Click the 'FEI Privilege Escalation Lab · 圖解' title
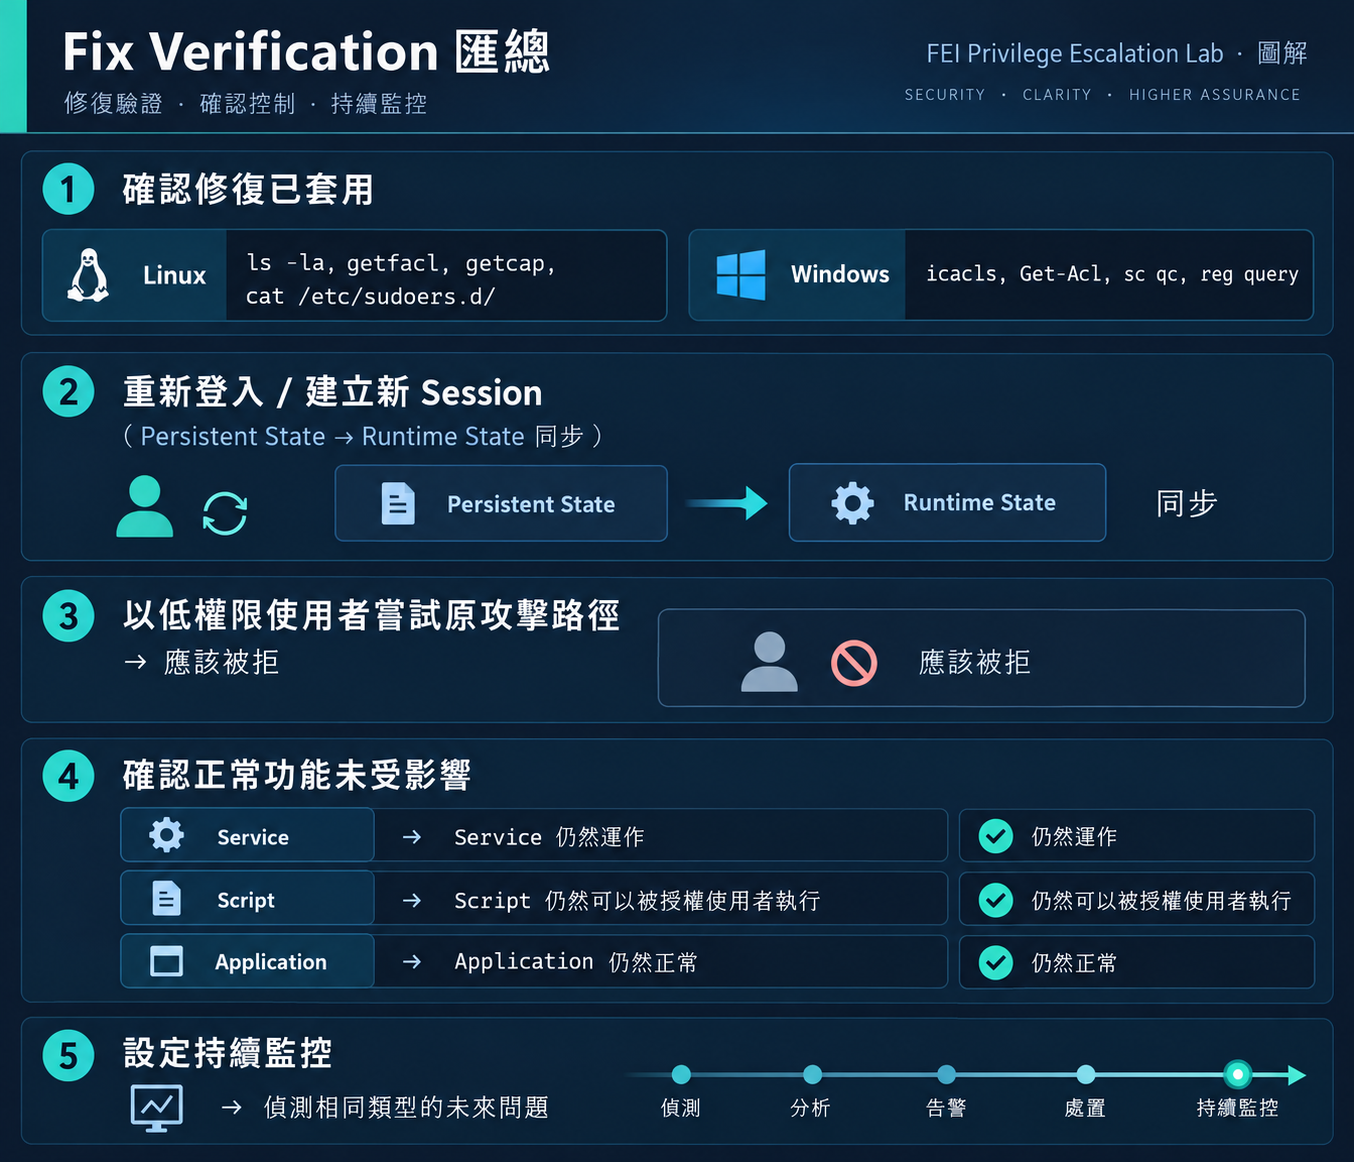 coord(1116,53)
